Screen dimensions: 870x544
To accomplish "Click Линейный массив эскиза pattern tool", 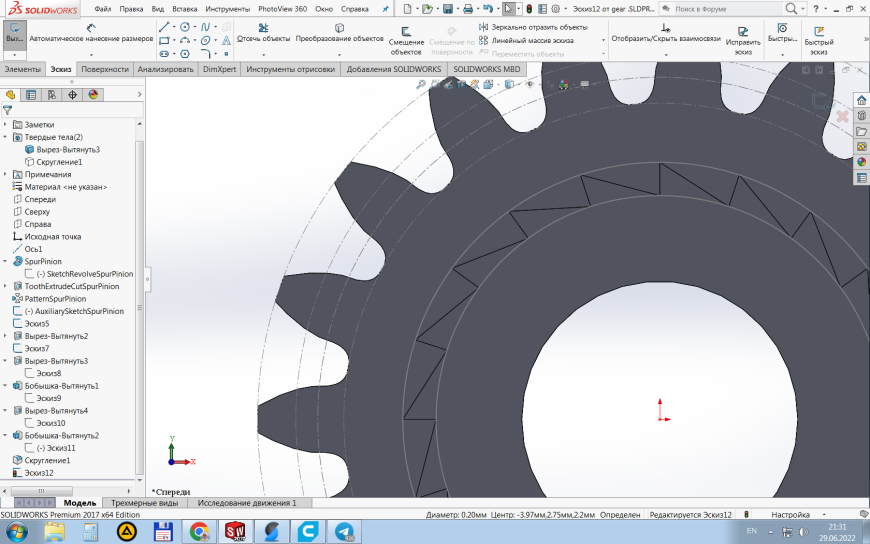I will pos(527,41).
